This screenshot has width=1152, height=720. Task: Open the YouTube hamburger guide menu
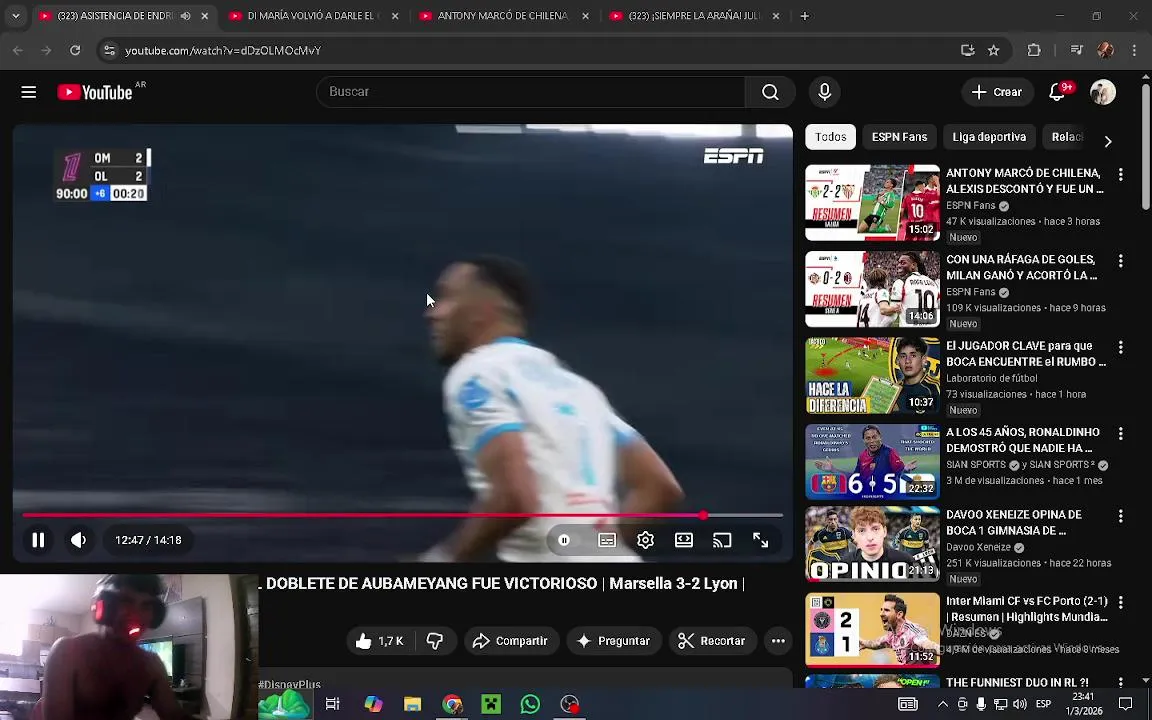(x=29, y=92)
